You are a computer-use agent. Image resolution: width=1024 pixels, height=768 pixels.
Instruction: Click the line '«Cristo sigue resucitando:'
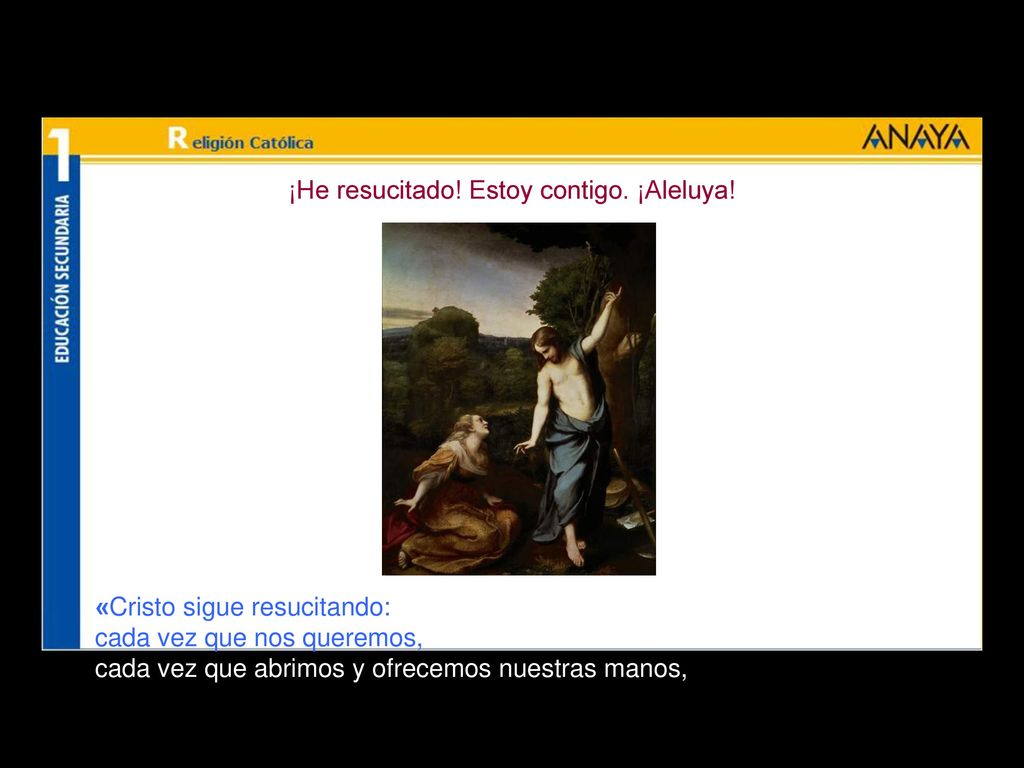click(243, 607)
